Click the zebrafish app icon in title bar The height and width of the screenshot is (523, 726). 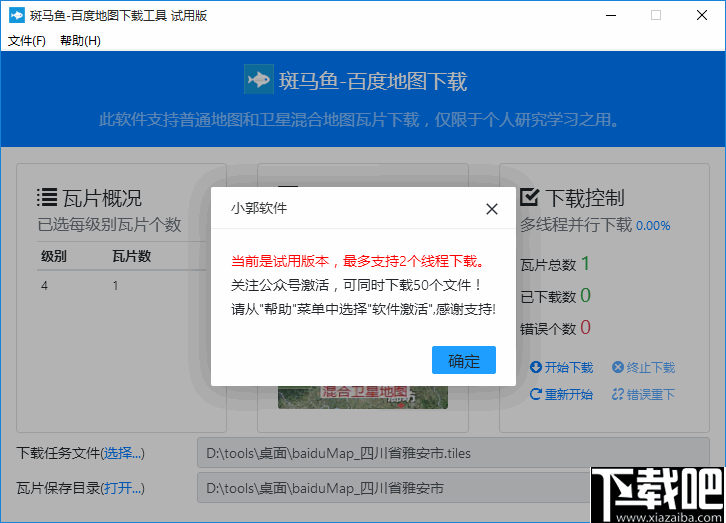coord(17,15)
